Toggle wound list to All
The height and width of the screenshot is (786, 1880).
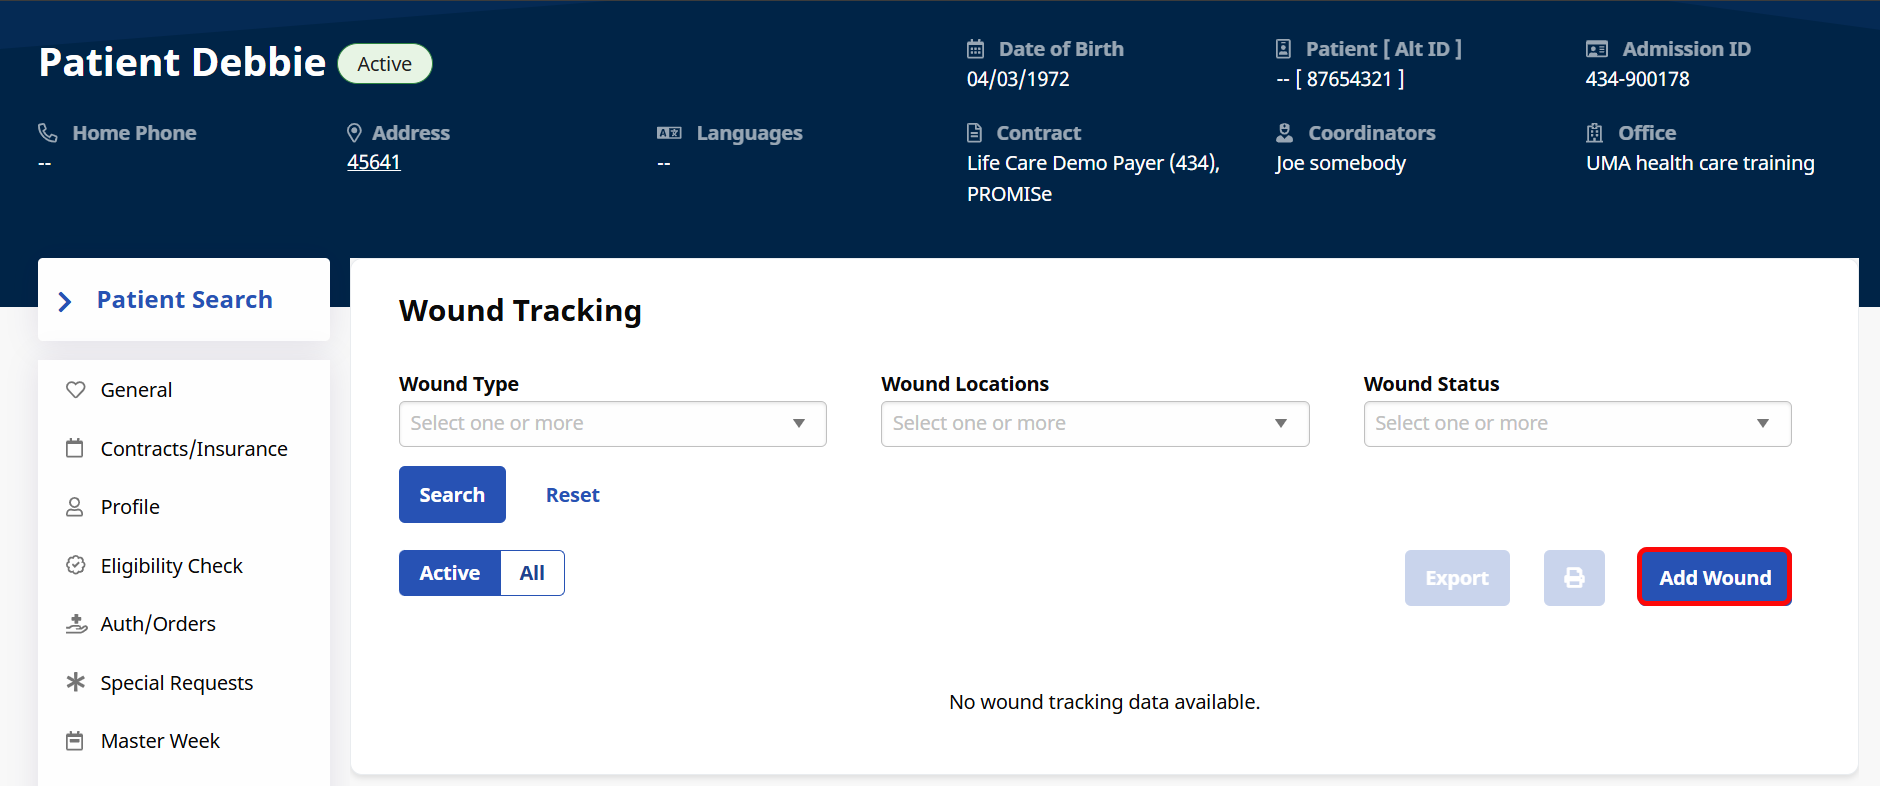532,573
